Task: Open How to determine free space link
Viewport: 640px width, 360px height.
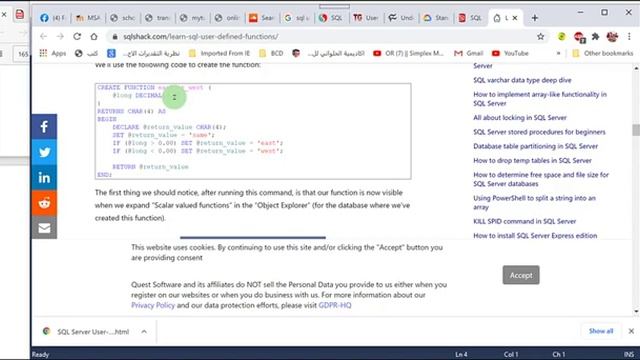Action: (541, 179)
